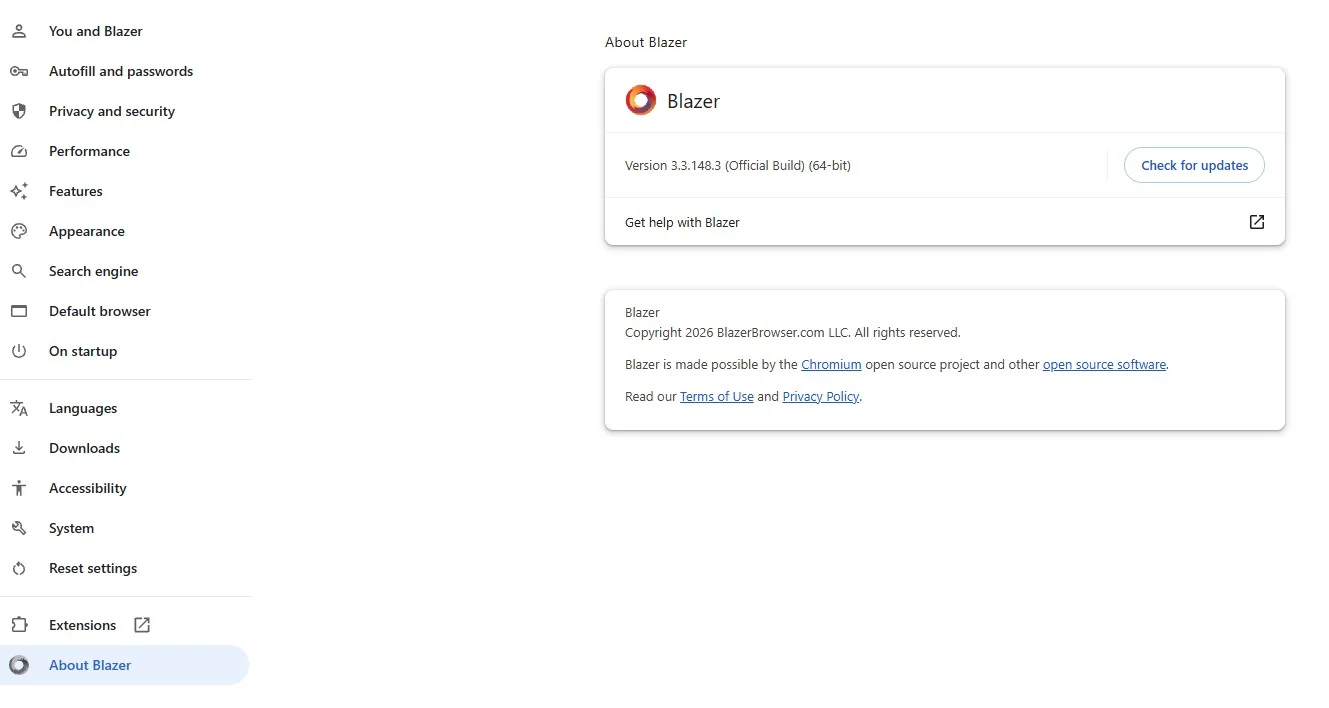Click the shield icon for Privacy and security

tap(18, 111)
